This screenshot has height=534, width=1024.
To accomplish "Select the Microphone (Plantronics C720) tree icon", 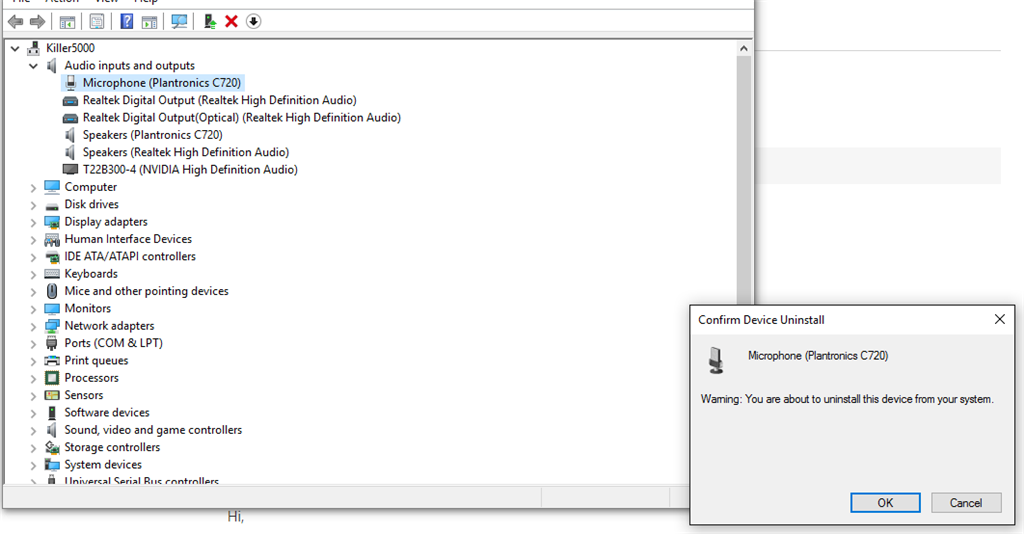I will coord(71,82).
